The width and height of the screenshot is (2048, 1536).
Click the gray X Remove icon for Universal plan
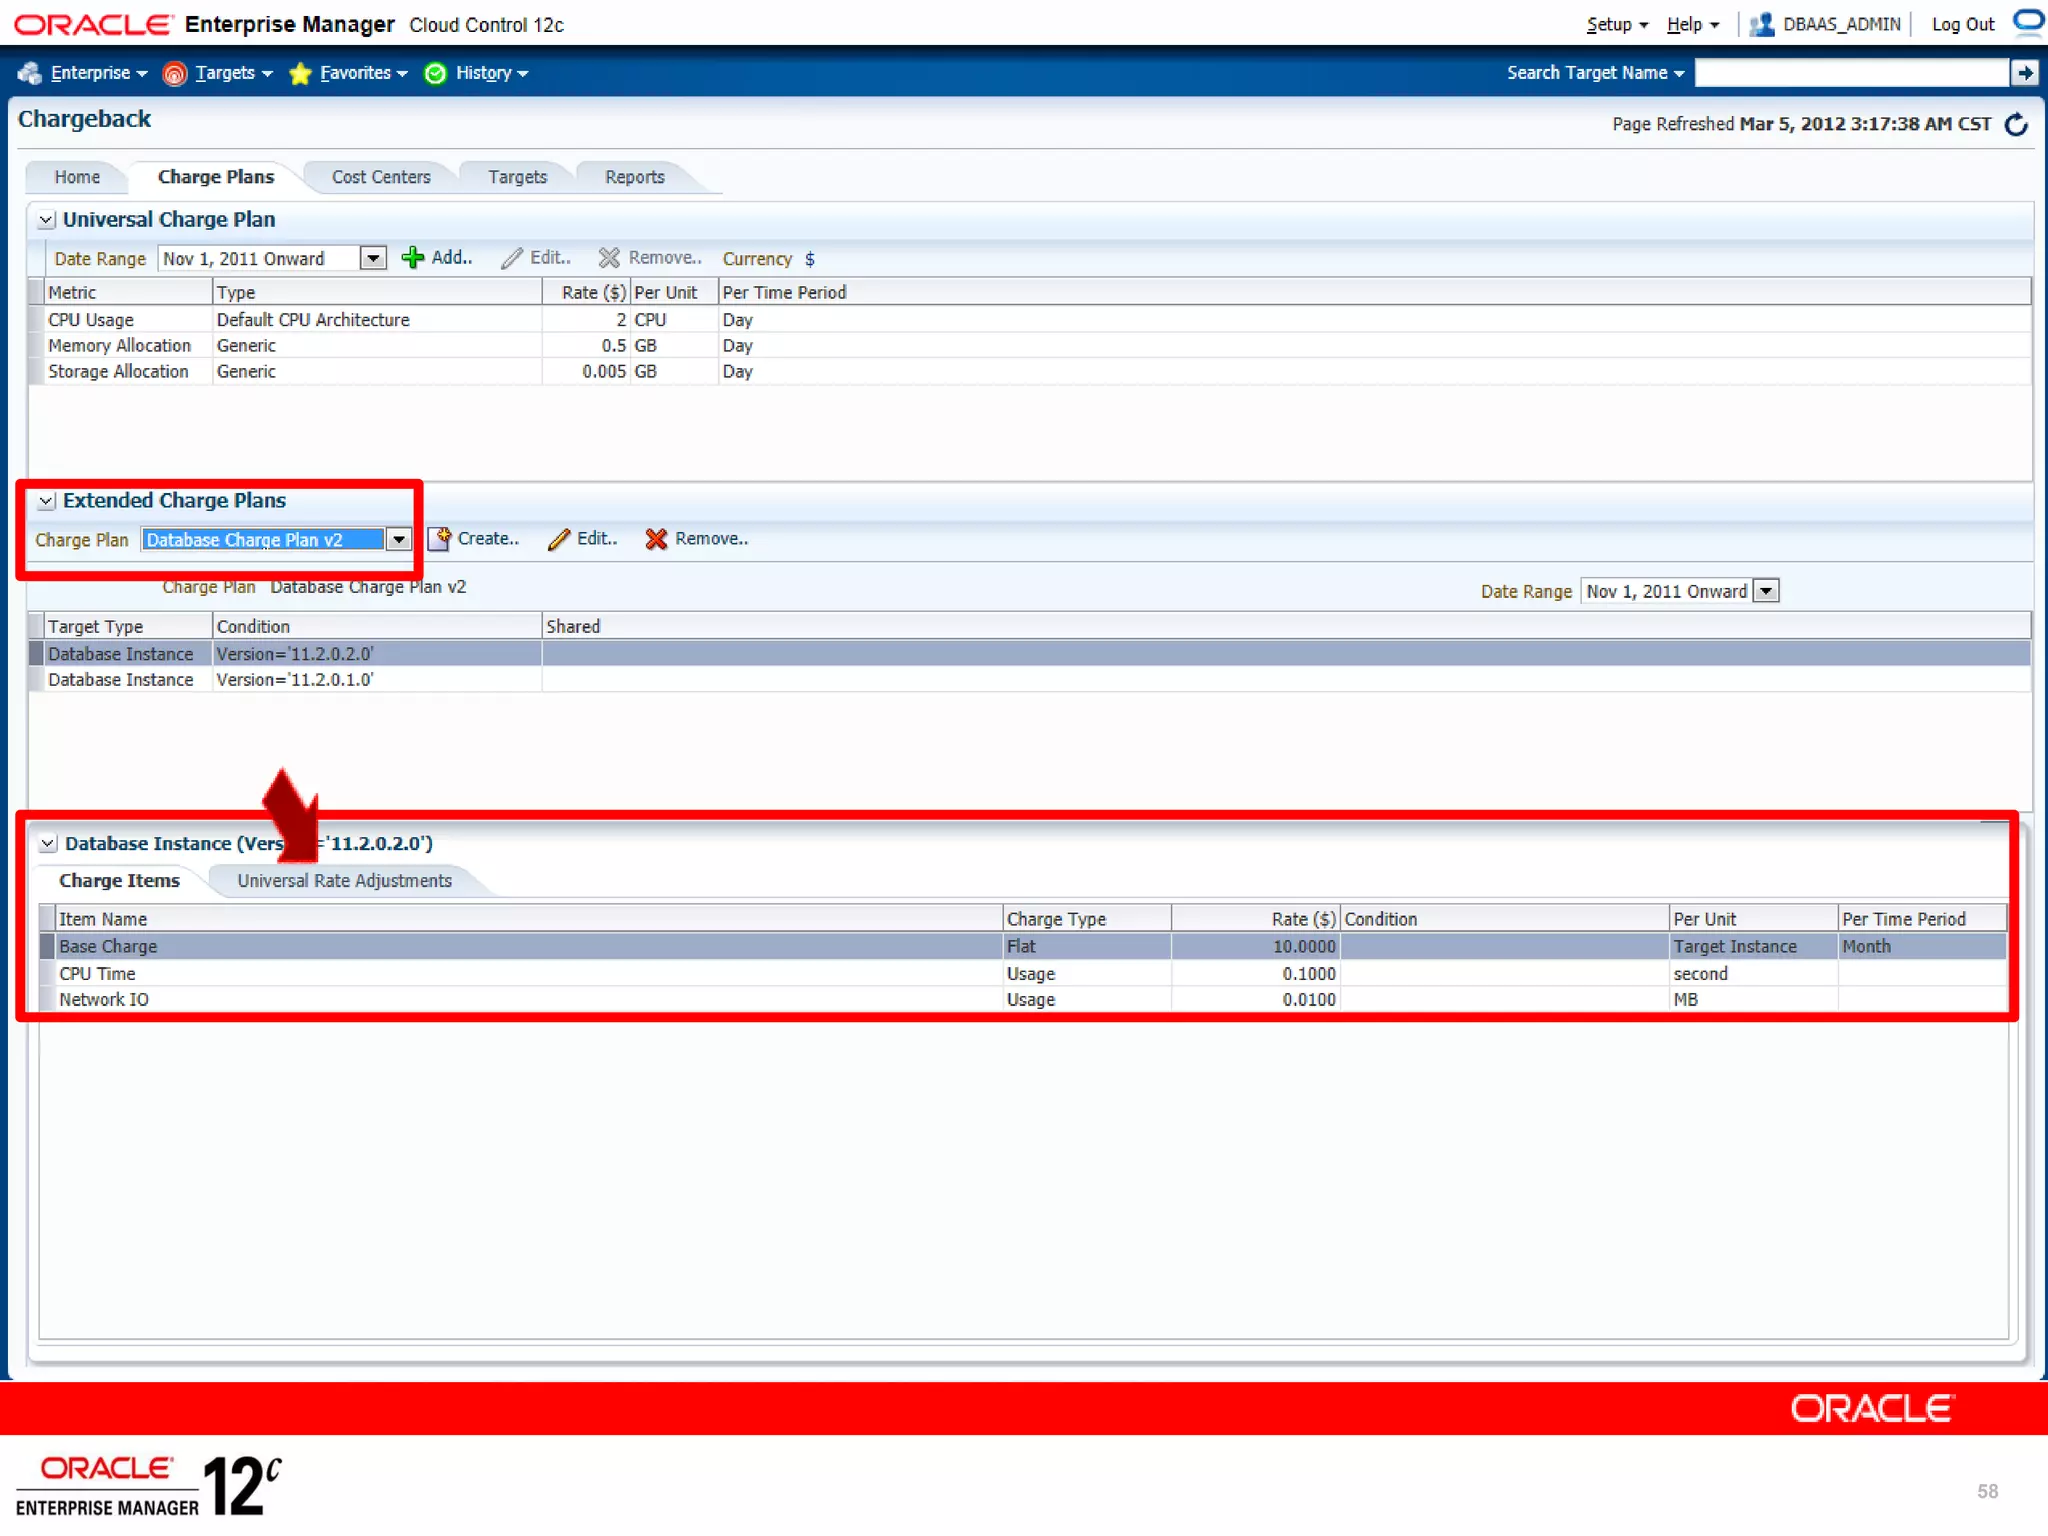tap(608, 258)
